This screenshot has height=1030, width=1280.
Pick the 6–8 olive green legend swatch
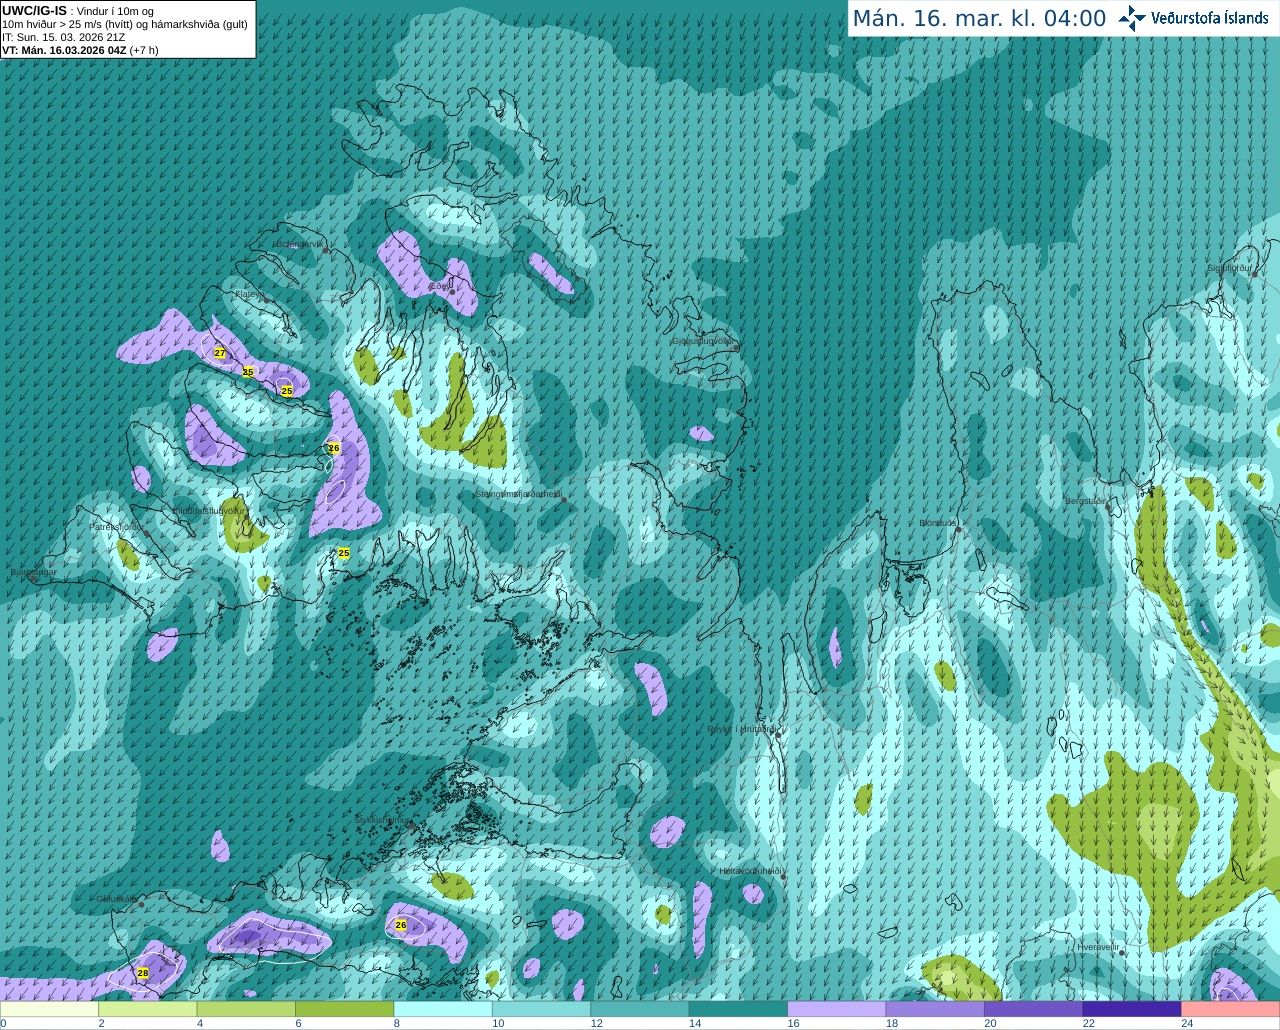(344, 1009)
